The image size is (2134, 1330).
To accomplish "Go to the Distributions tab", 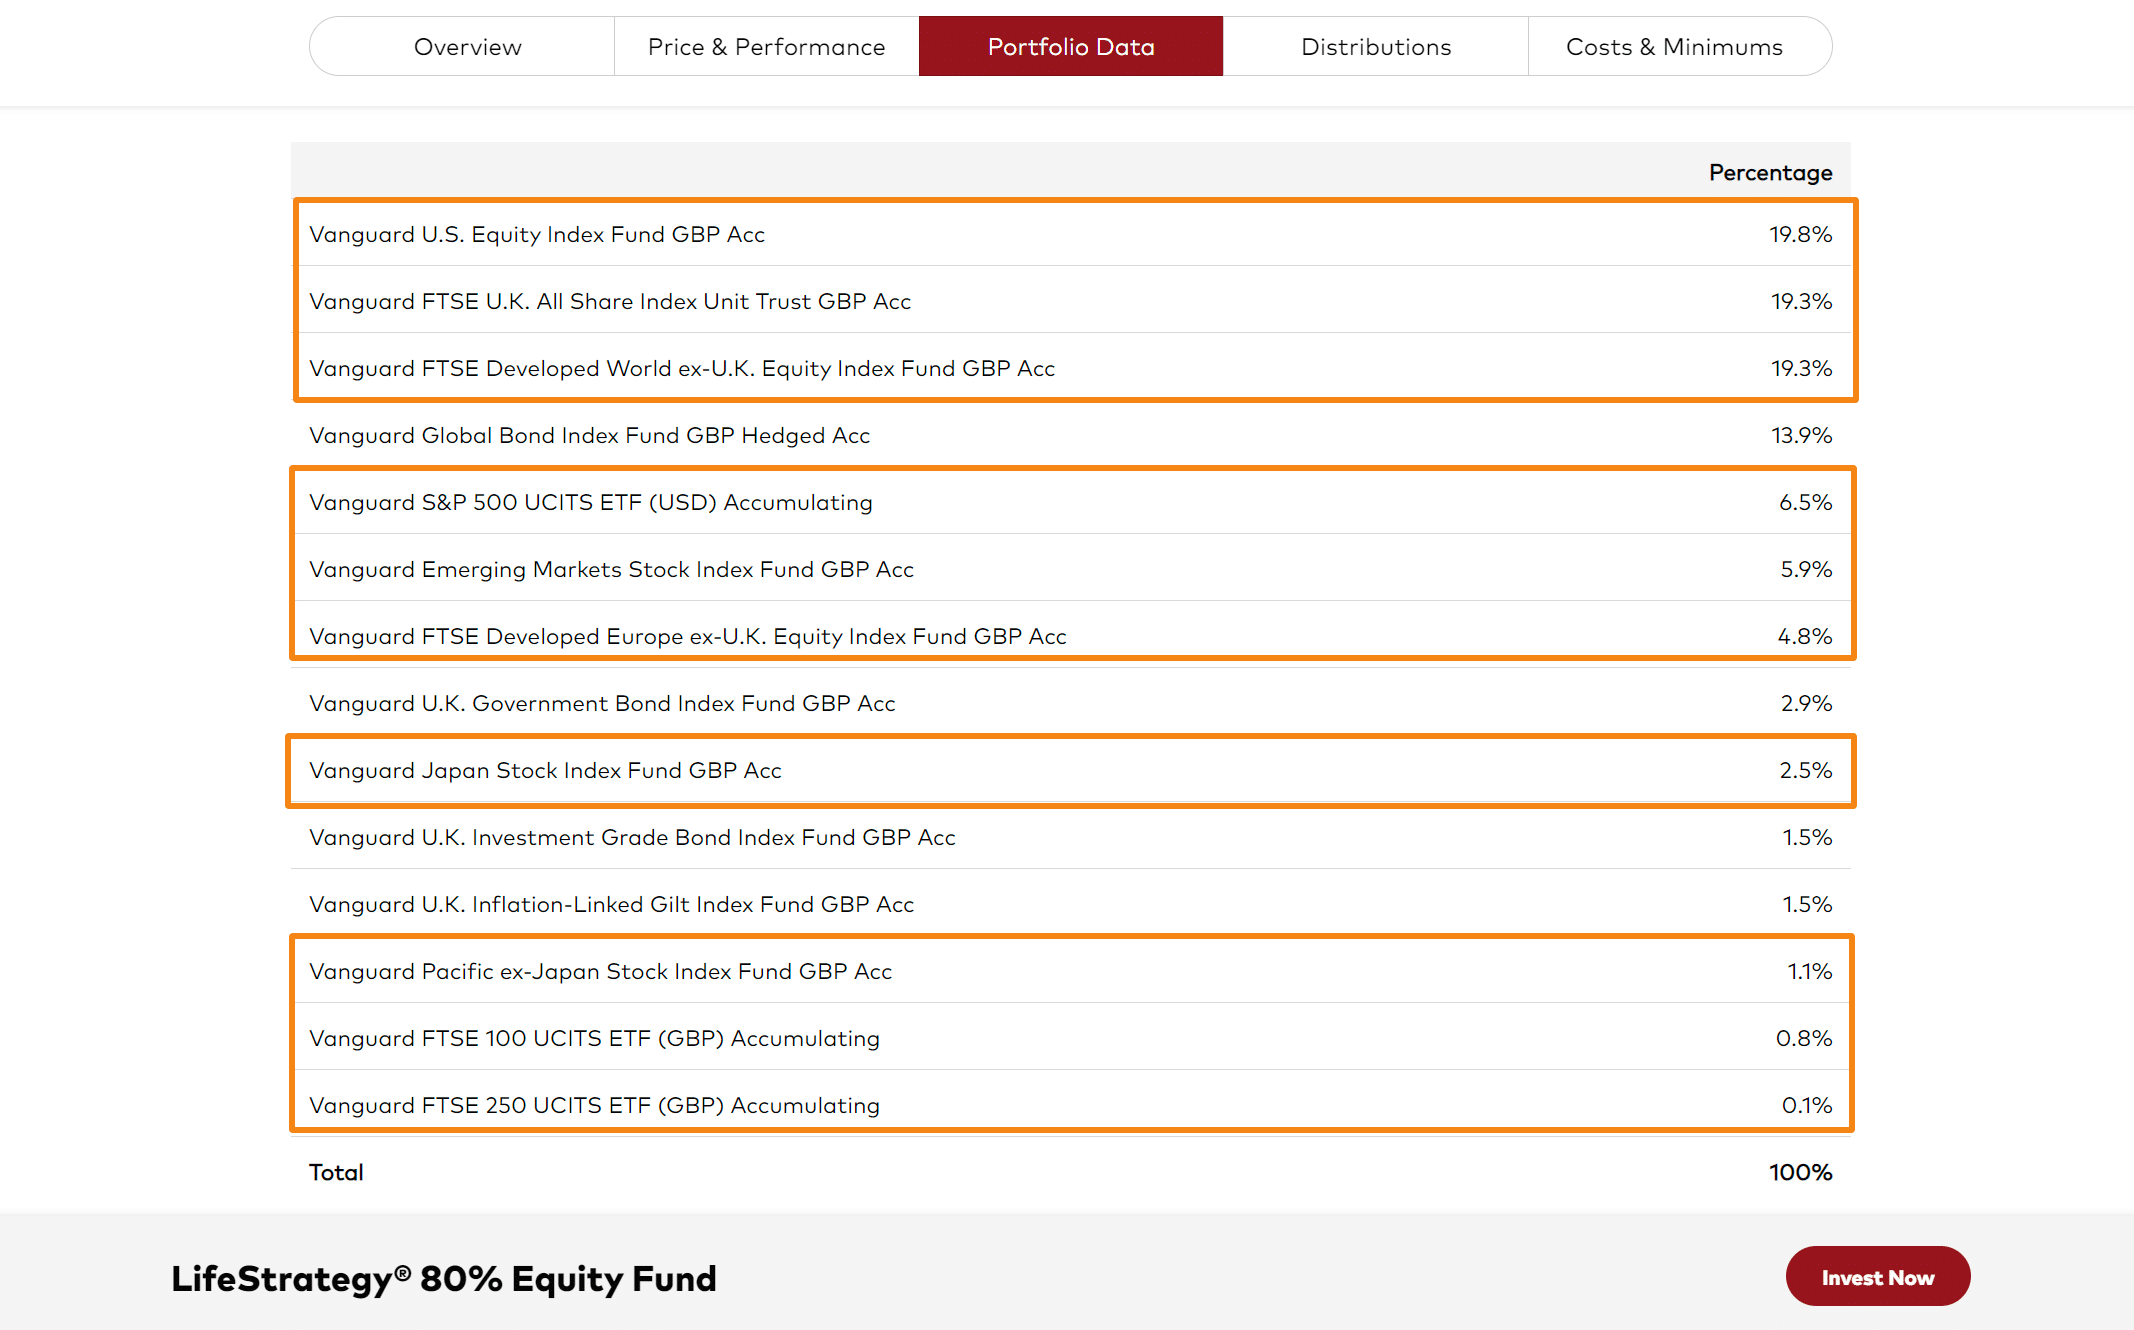I will 1376,46.
